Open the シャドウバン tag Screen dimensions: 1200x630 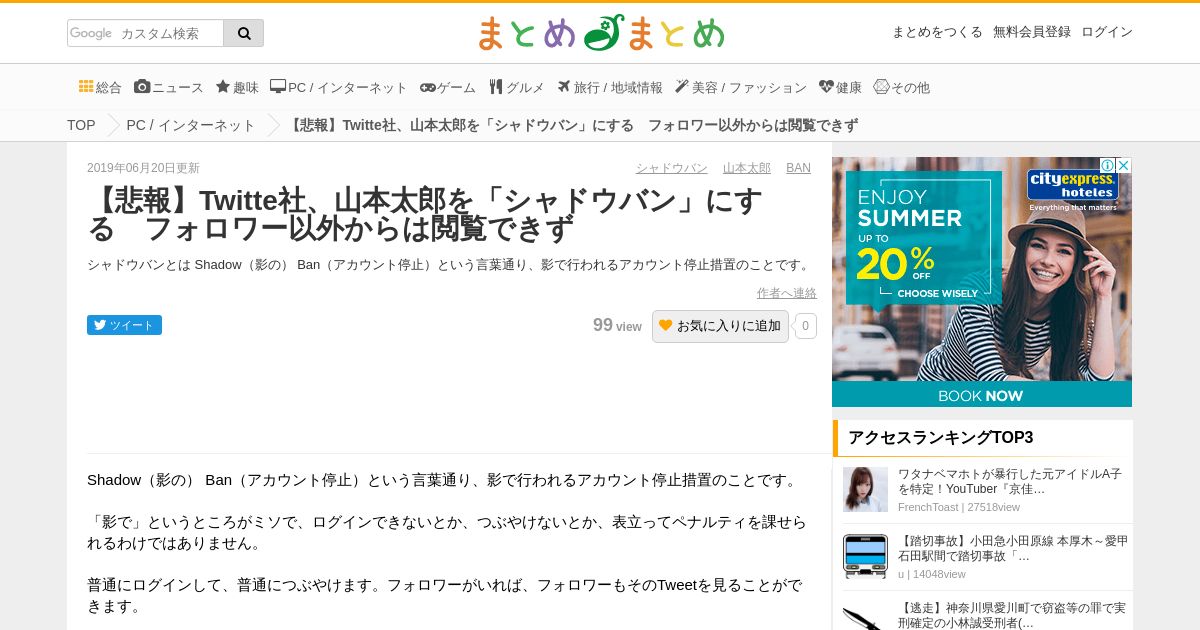pyautogui.click(x=671, y=168)
